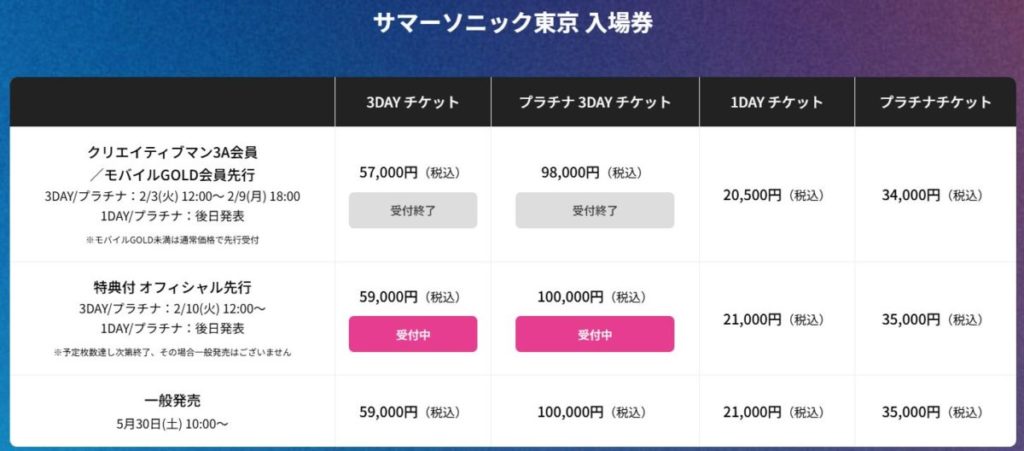Click the grey 受付終了 button under 98,000円
1024x451 pixels.
pos(595,210)
